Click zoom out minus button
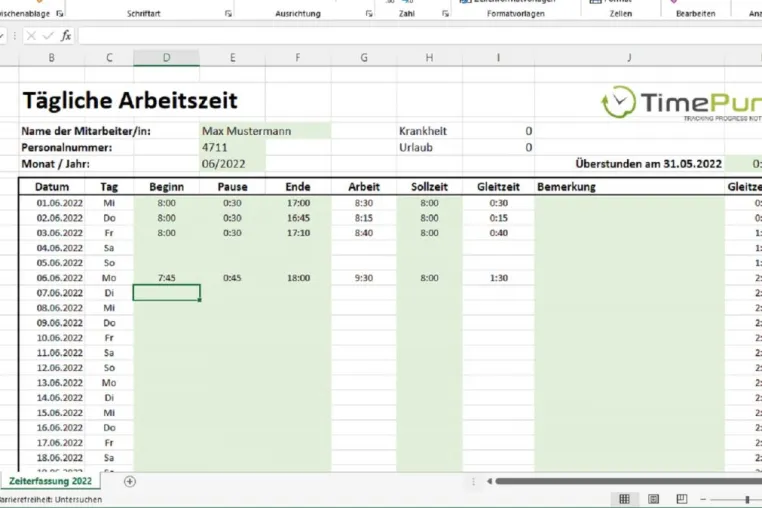 [703, 499]
